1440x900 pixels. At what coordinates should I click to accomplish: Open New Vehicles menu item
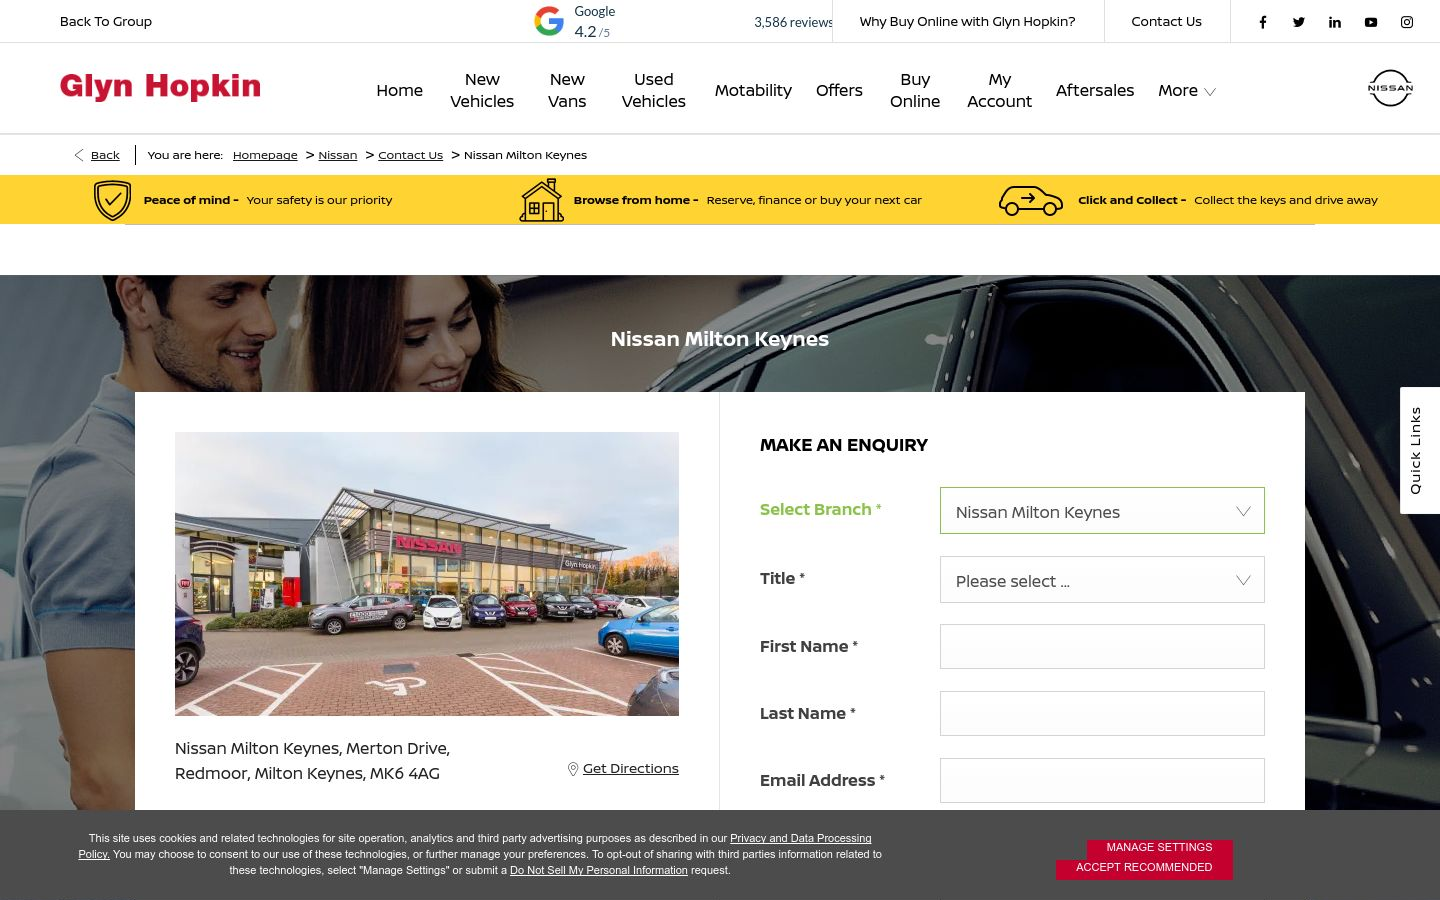point(482,90)
